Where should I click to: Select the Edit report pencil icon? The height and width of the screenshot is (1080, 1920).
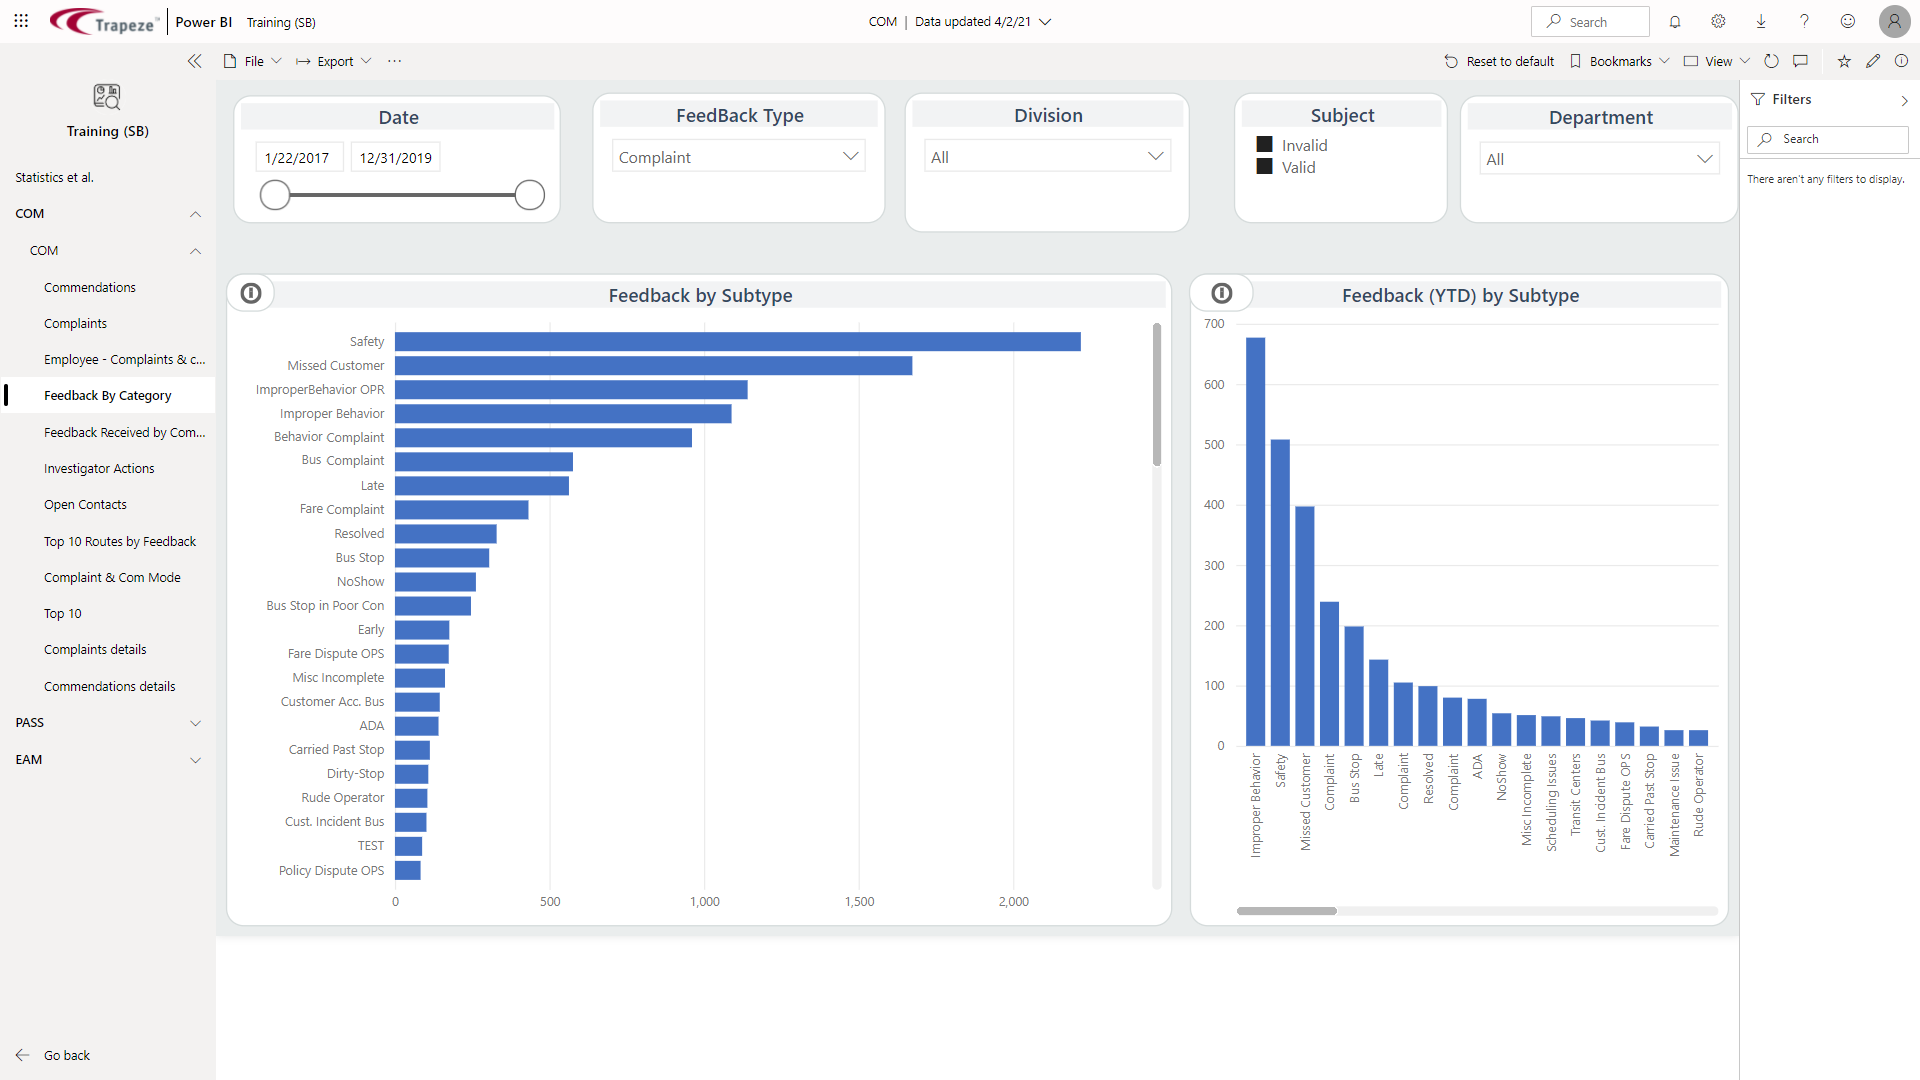(1873, 61)
